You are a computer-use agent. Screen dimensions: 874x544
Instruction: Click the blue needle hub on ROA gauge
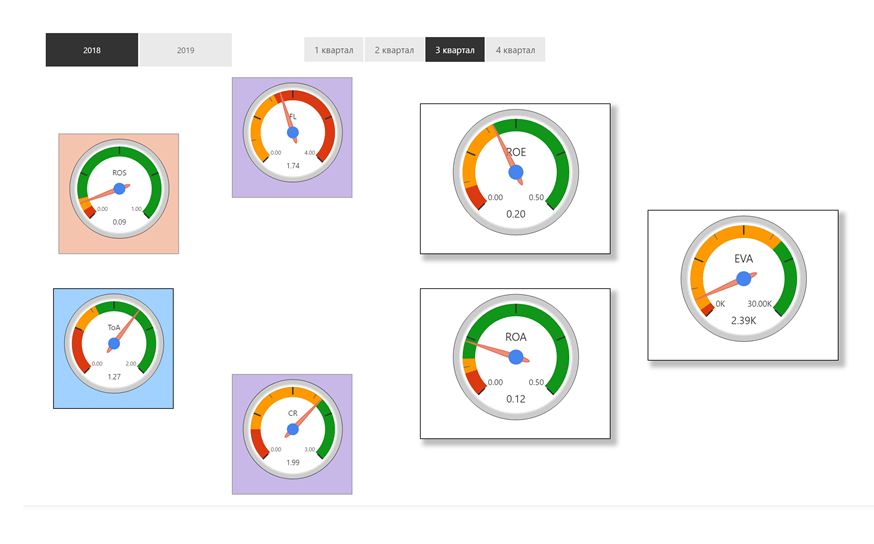point(516,358)
